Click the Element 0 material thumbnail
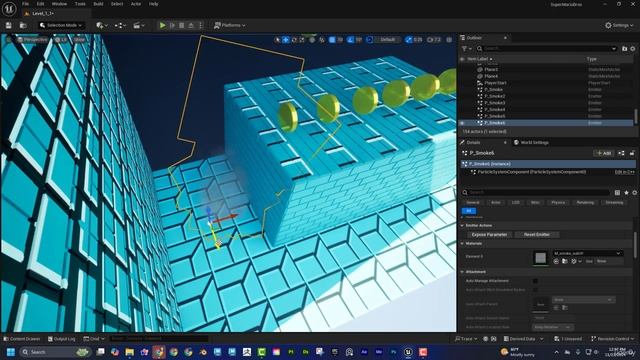The image size is (640, 360). pyautogui.click(x=540, y=258)
